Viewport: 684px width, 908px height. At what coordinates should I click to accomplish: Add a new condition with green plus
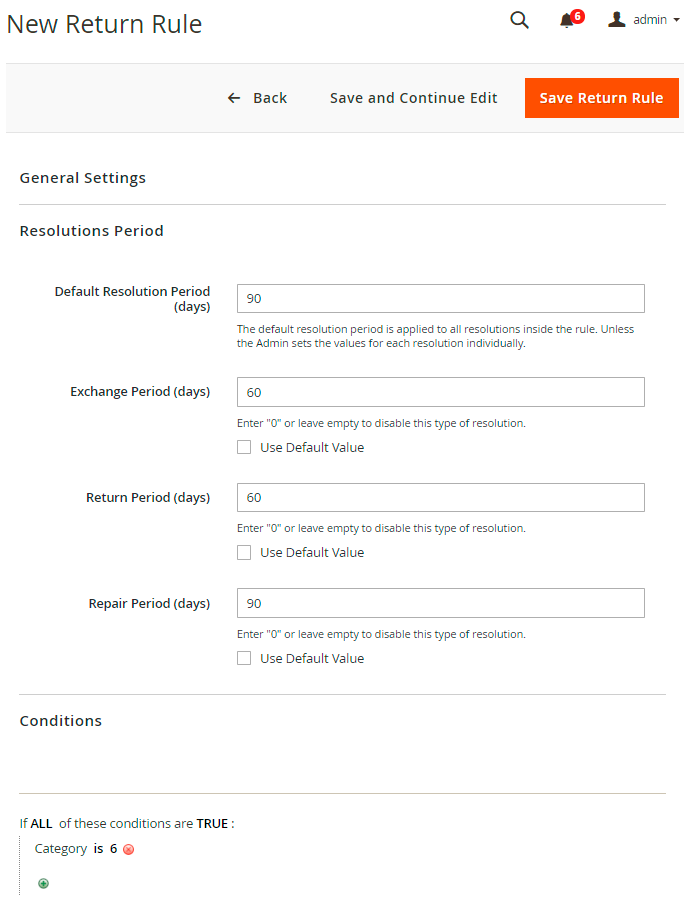pos(43,883)
